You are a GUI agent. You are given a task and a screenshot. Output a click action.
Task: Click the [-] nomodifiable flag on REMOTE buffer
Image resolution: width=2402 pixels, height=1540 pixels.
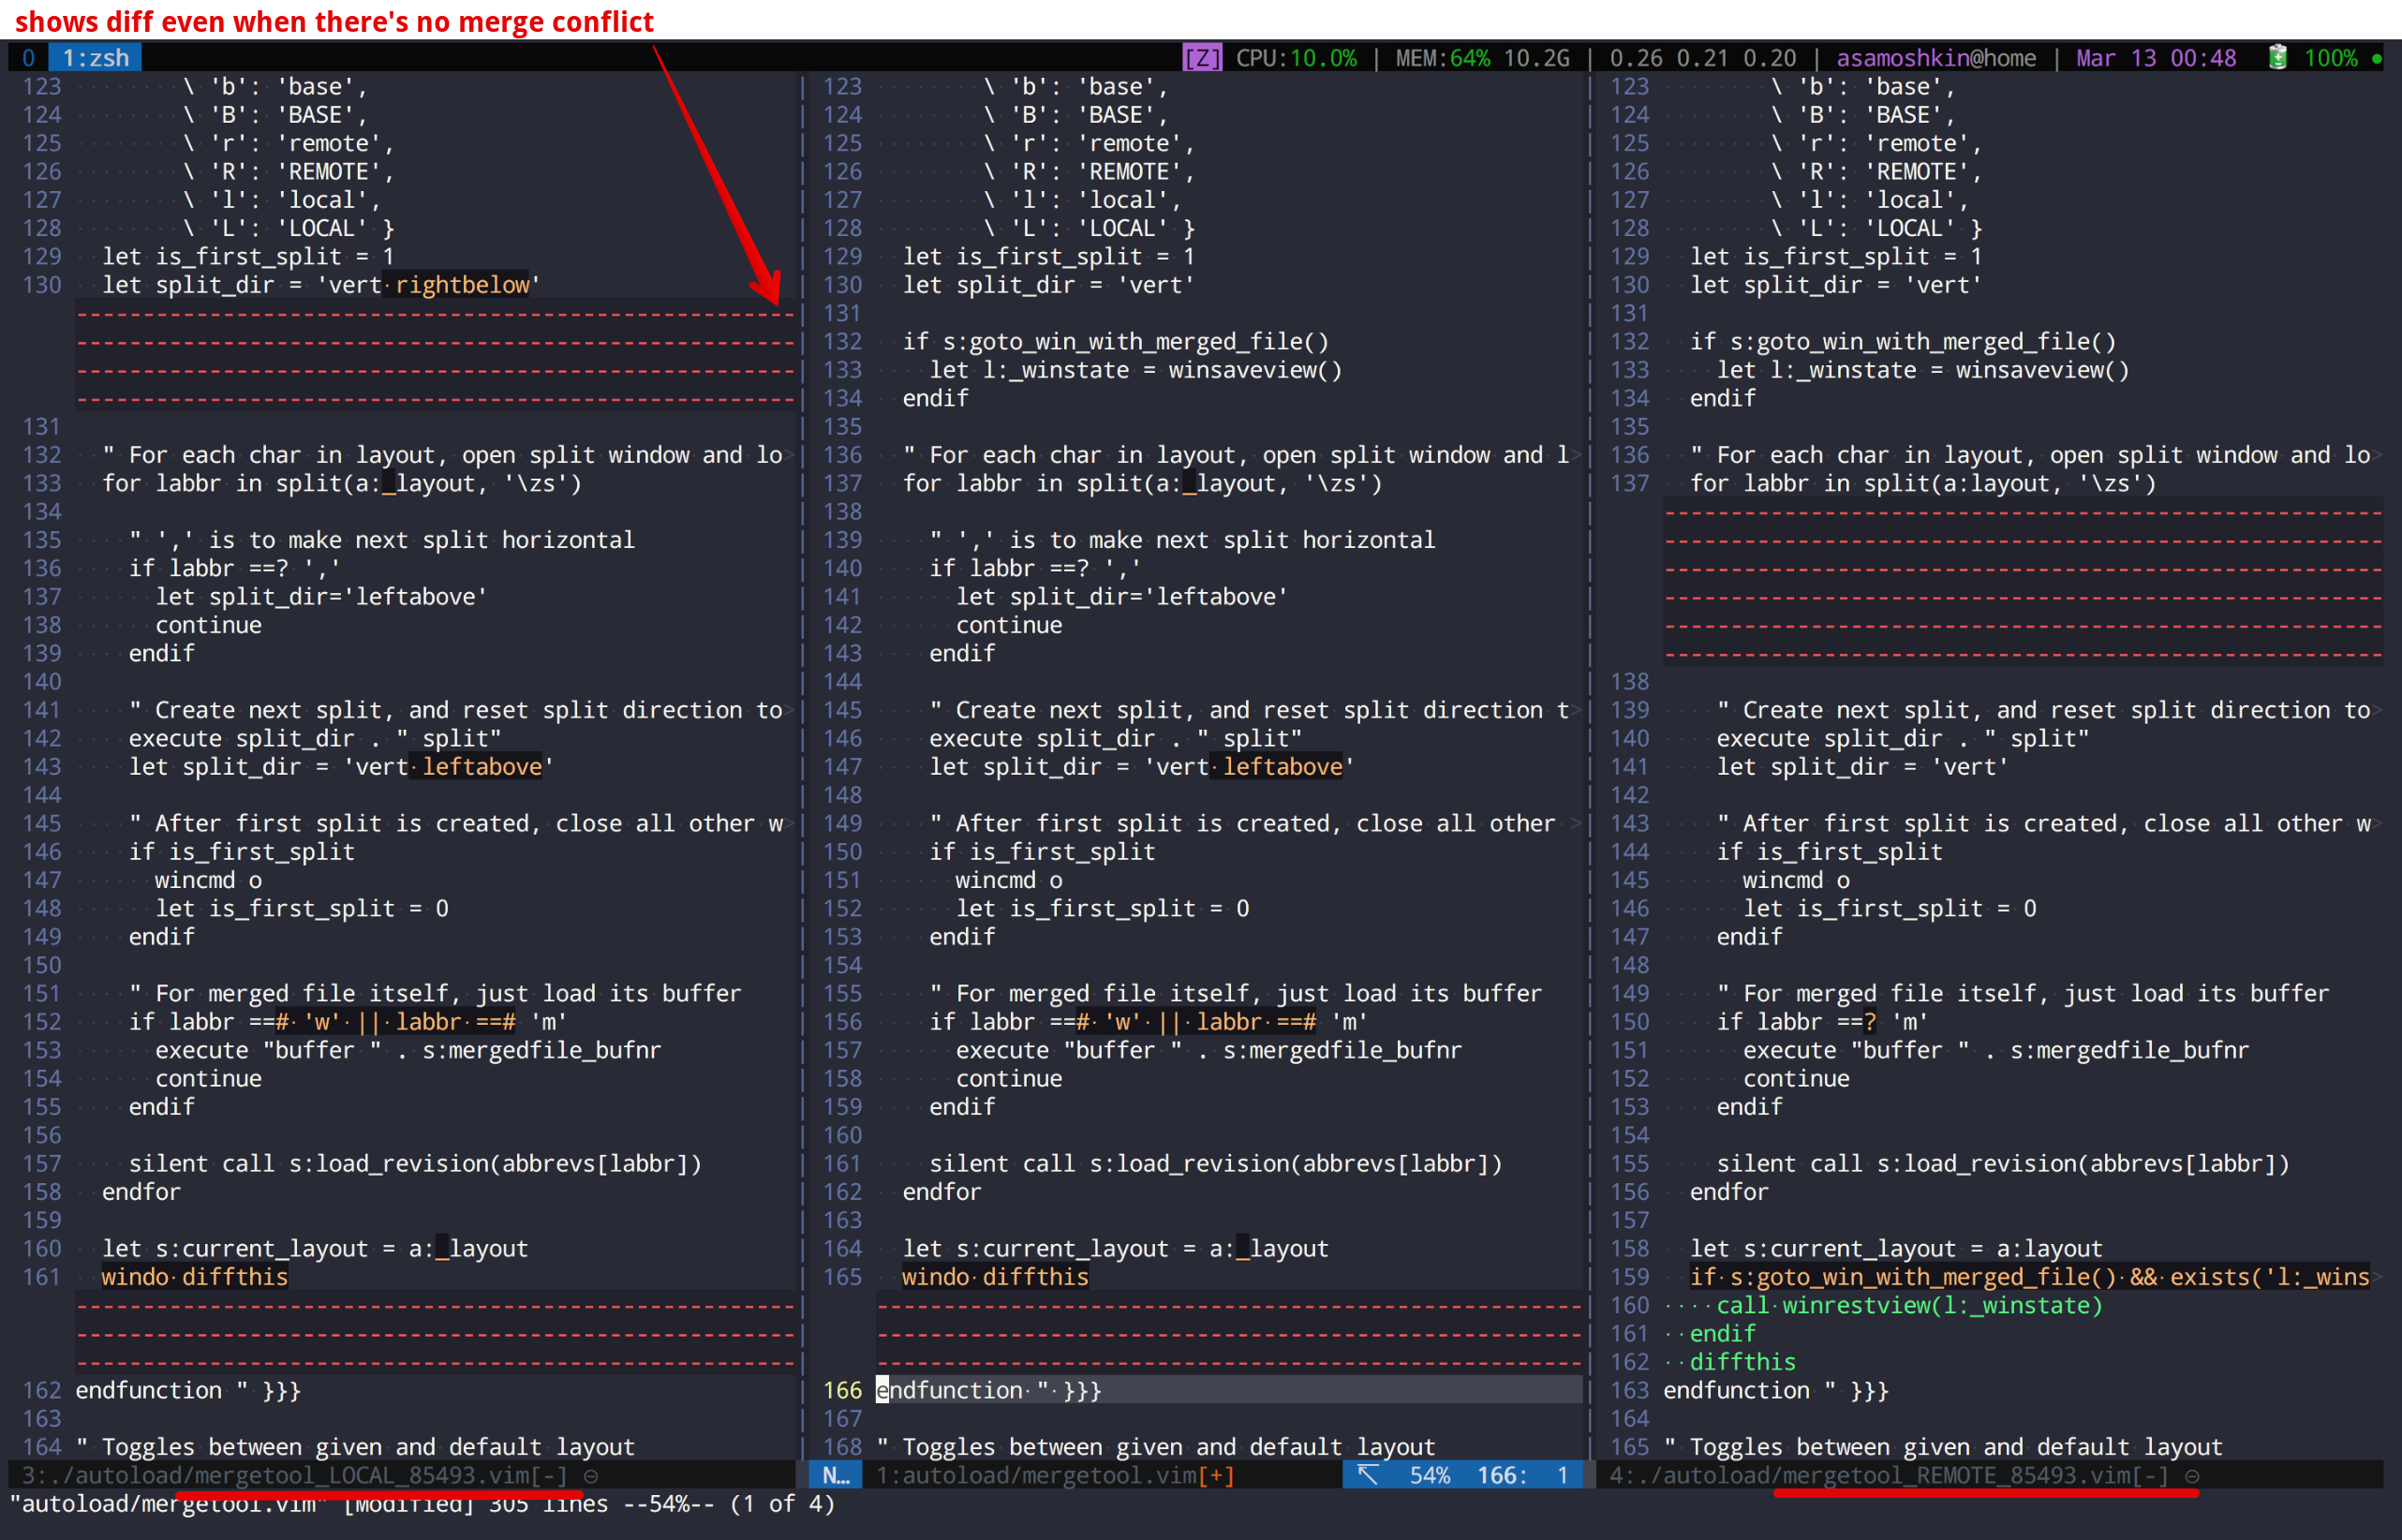pos(2150,1475)
